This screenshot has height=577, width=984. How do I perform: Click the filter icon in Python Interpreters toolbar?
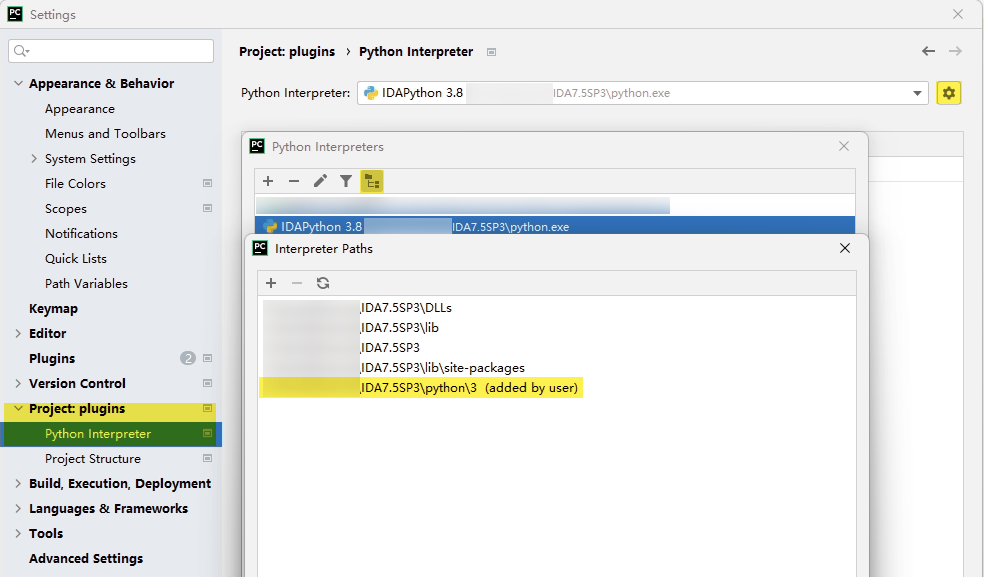coord(346,181)
